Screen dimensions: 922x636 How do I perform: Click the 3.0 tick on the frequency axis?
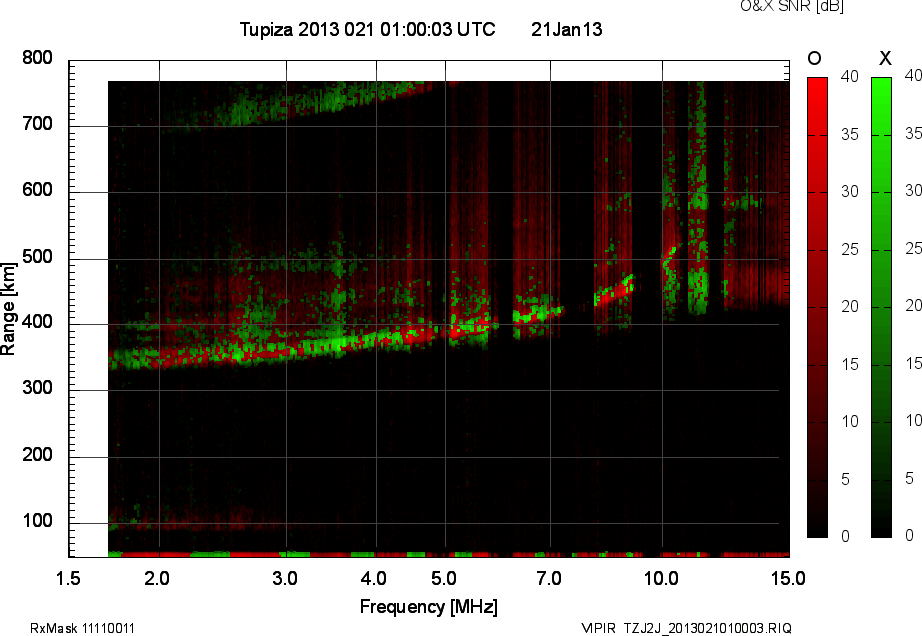tap(285, 578)
